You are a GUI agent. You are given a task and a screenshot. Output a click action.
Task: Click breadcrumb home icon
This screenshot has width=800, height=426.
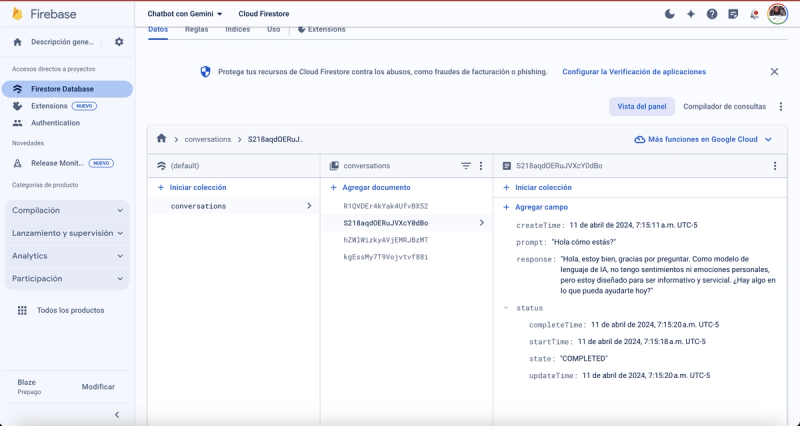(x=162, y=138)
